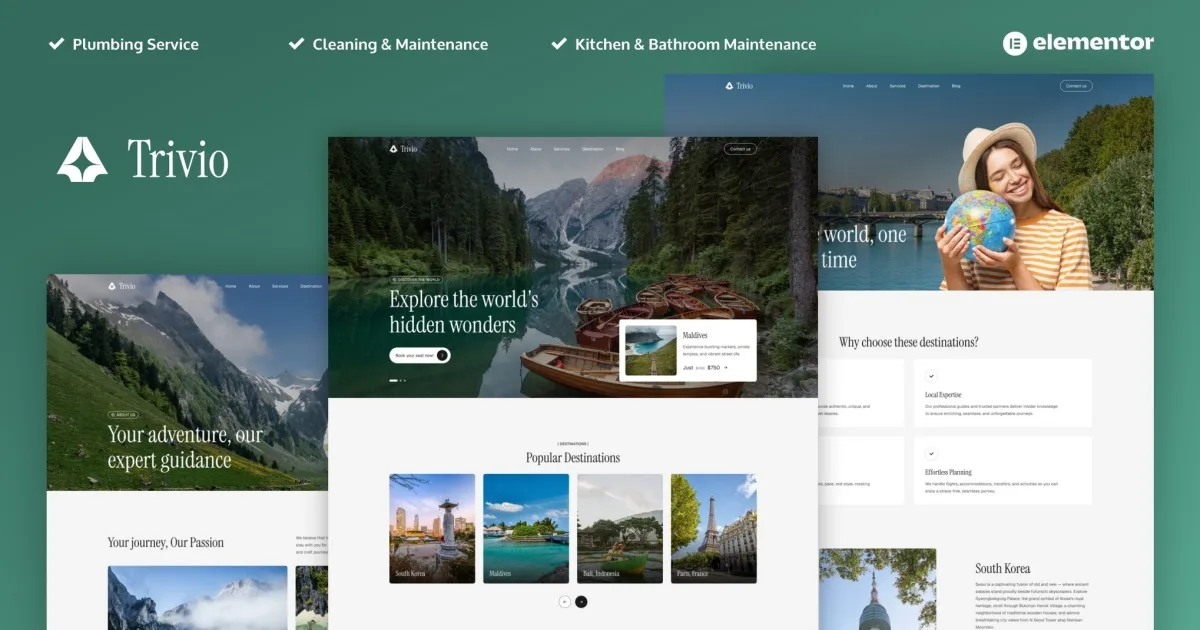Click the large Trivio star logo icon

[x=82, y=159]
